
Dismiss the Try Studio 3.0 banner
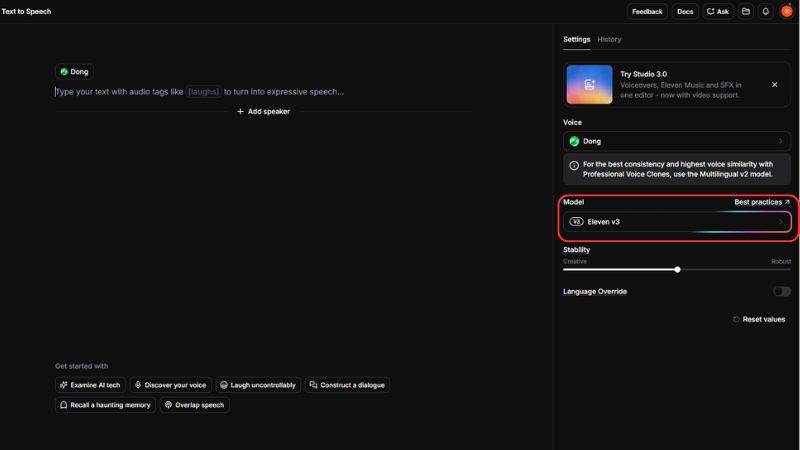774,85
